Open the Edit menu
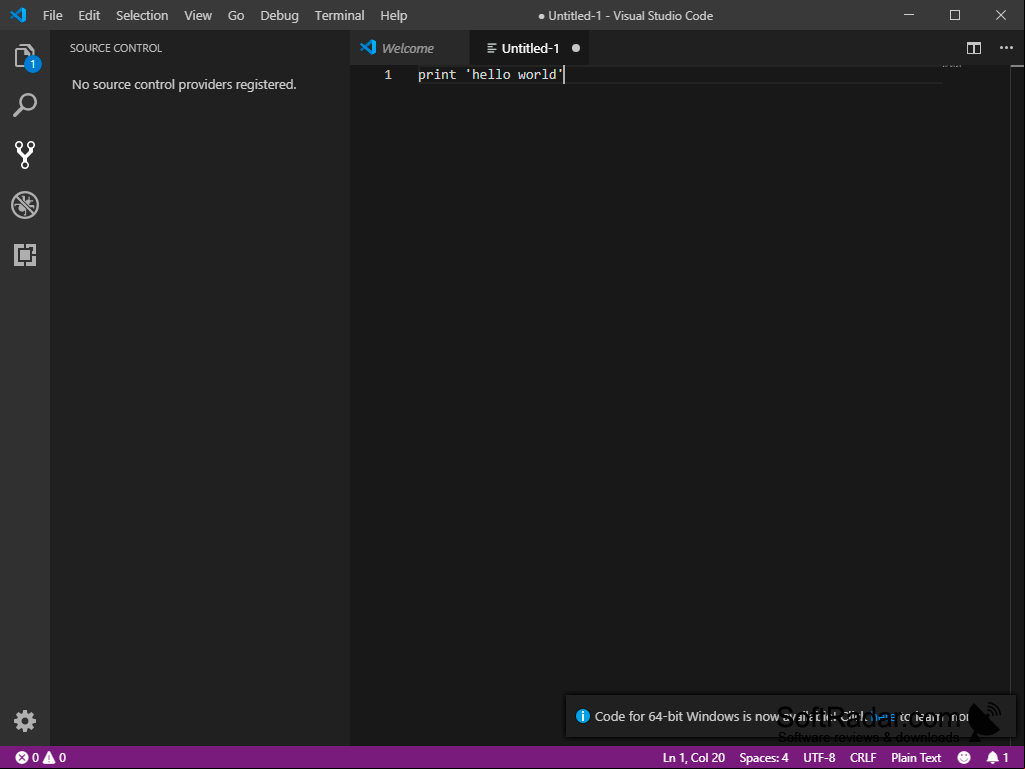 (89, 15)
